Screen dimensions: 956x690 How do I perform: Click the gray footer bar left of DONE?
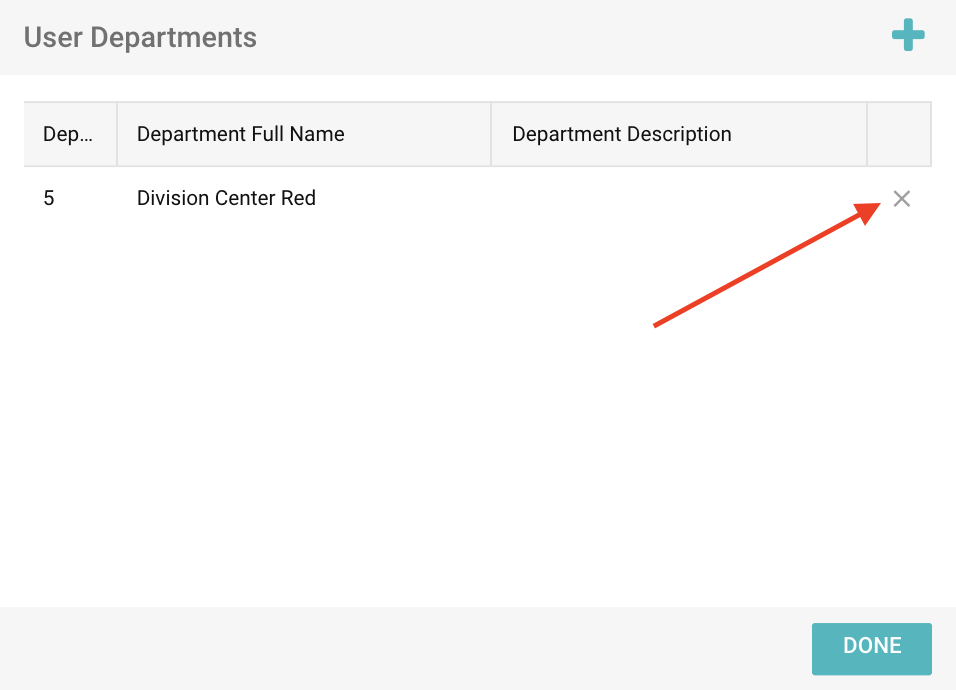(400, 647)
